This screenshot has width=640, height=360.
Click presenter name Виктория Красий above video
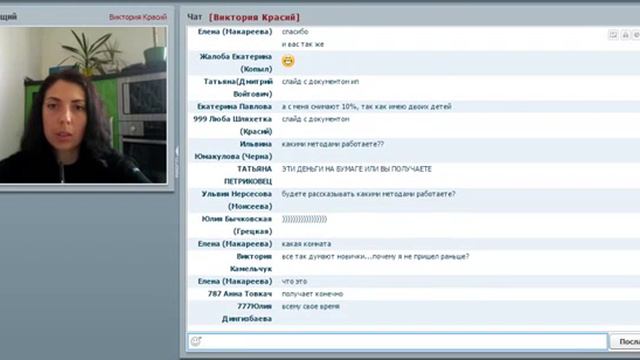pyautogui.click(x=138, y=17)
